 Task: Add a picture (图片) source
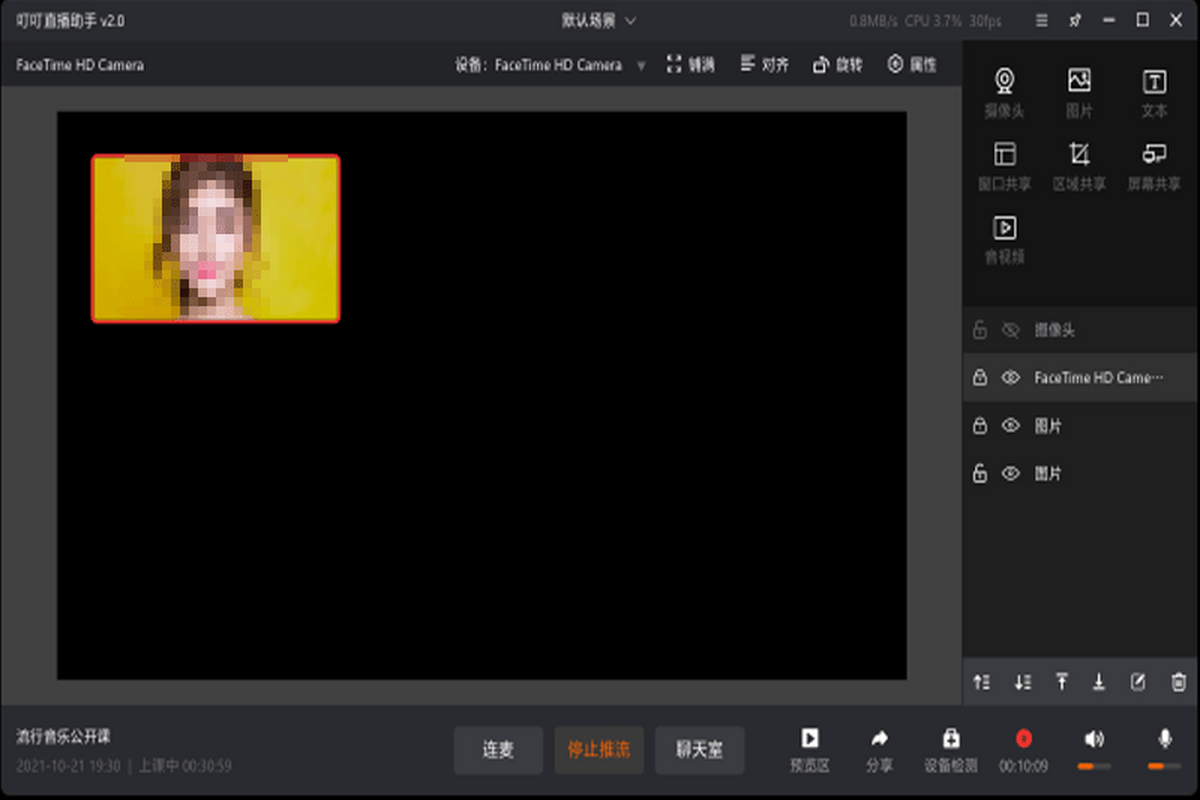pyautogui.click(x=1079, y=93)
